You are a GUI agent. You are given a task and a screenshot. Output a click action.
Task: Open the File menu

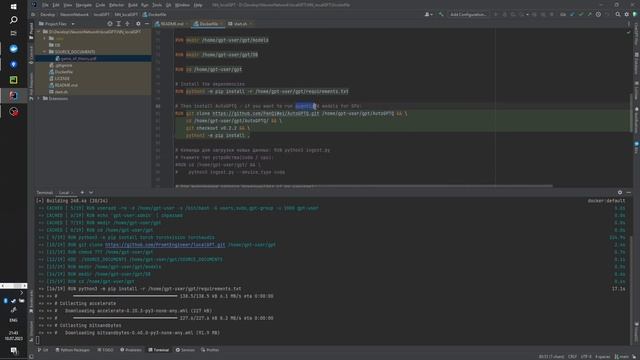45,5
